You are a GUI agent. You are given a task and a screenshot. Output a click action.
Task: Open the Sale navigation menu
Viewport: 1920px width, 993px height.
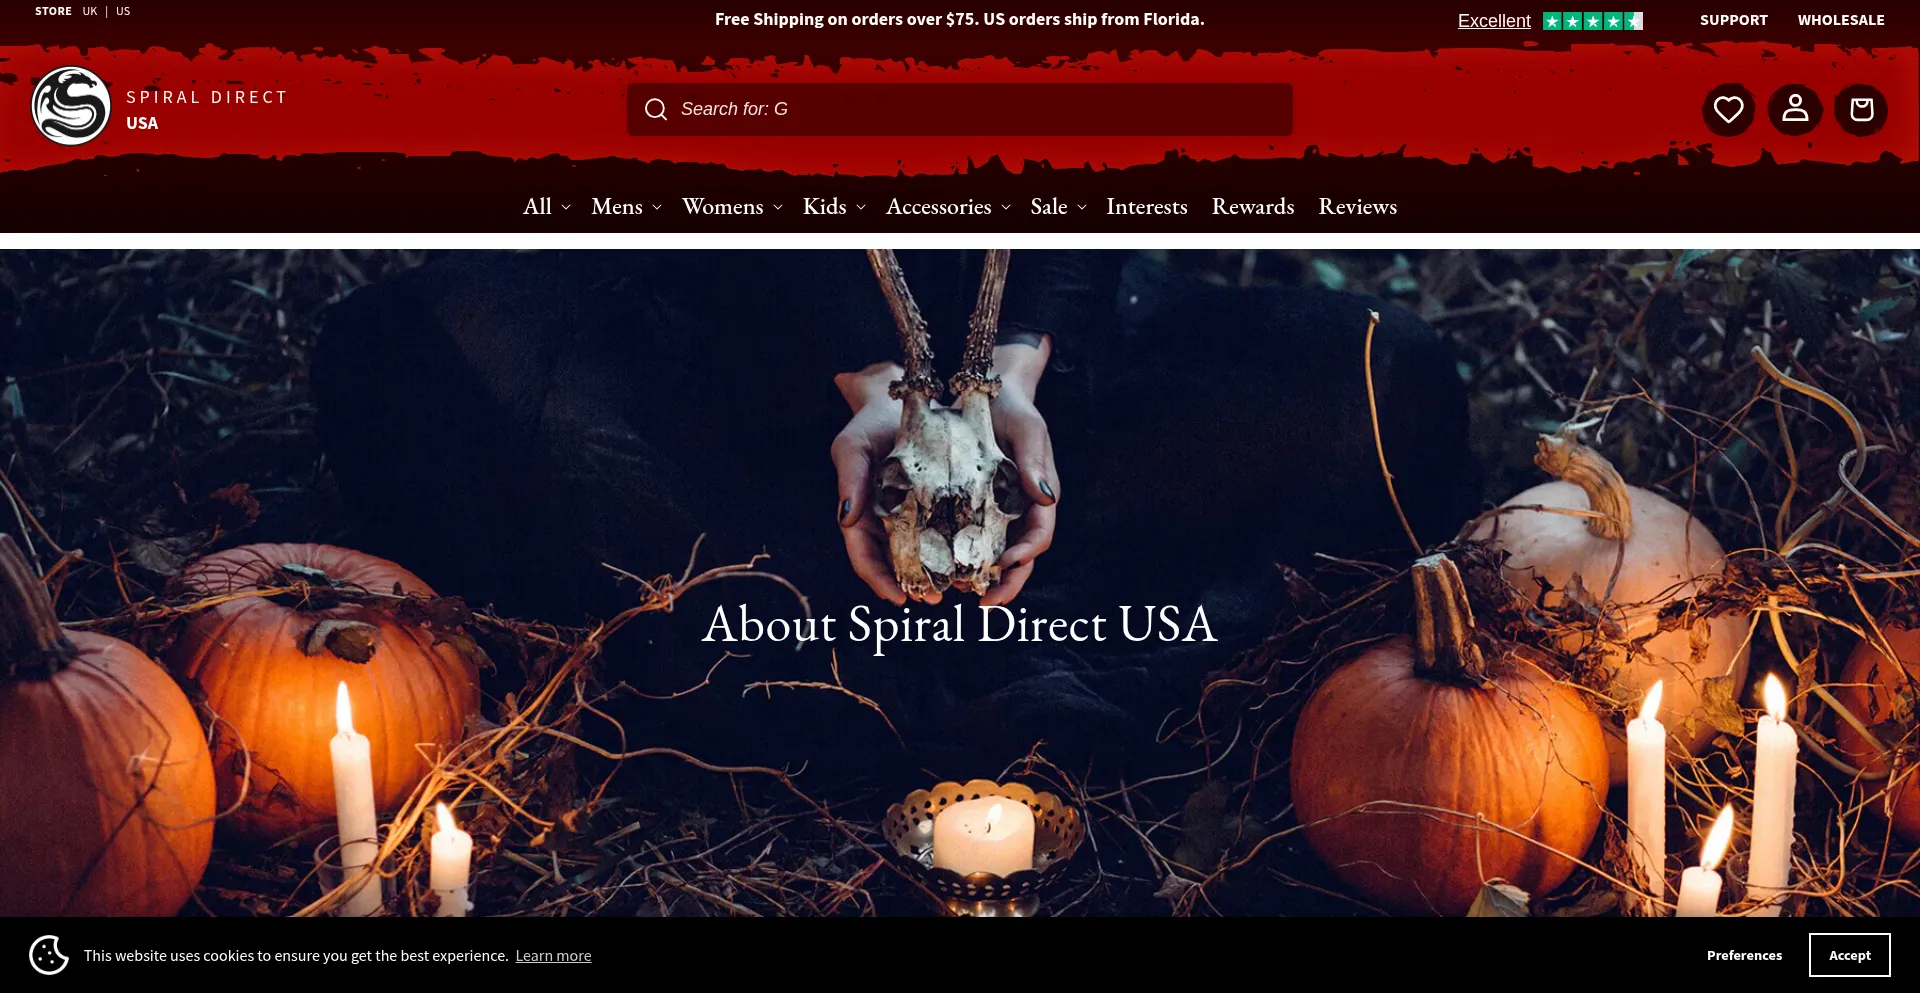(x=1049, y=206)
